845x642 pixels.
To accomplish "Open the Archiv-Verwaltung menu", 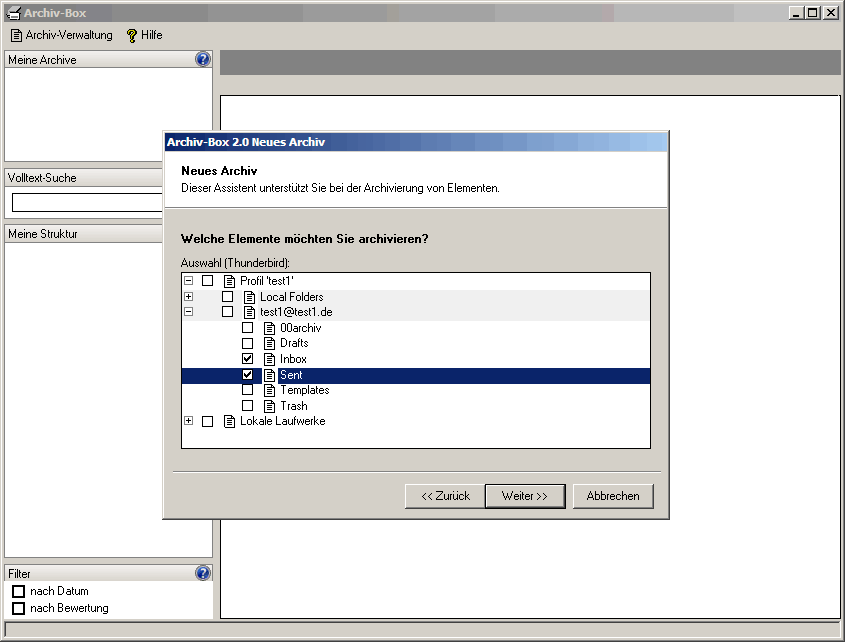I will pos(61,35).
